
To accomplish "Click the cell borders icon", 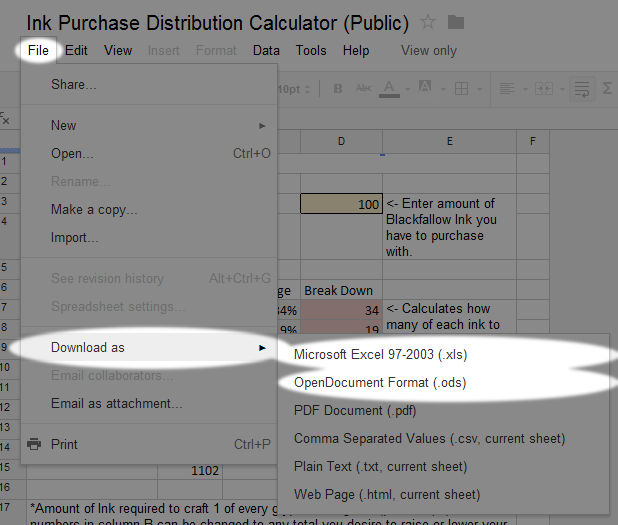I will point(461,89).
